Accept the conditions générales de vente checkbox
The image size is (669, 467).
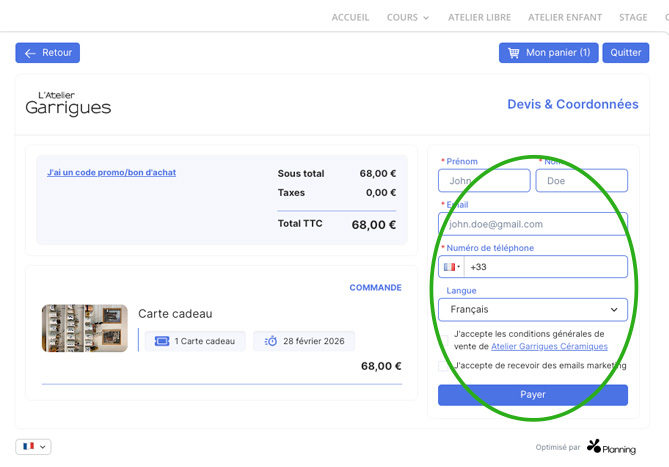coord(444,340)
